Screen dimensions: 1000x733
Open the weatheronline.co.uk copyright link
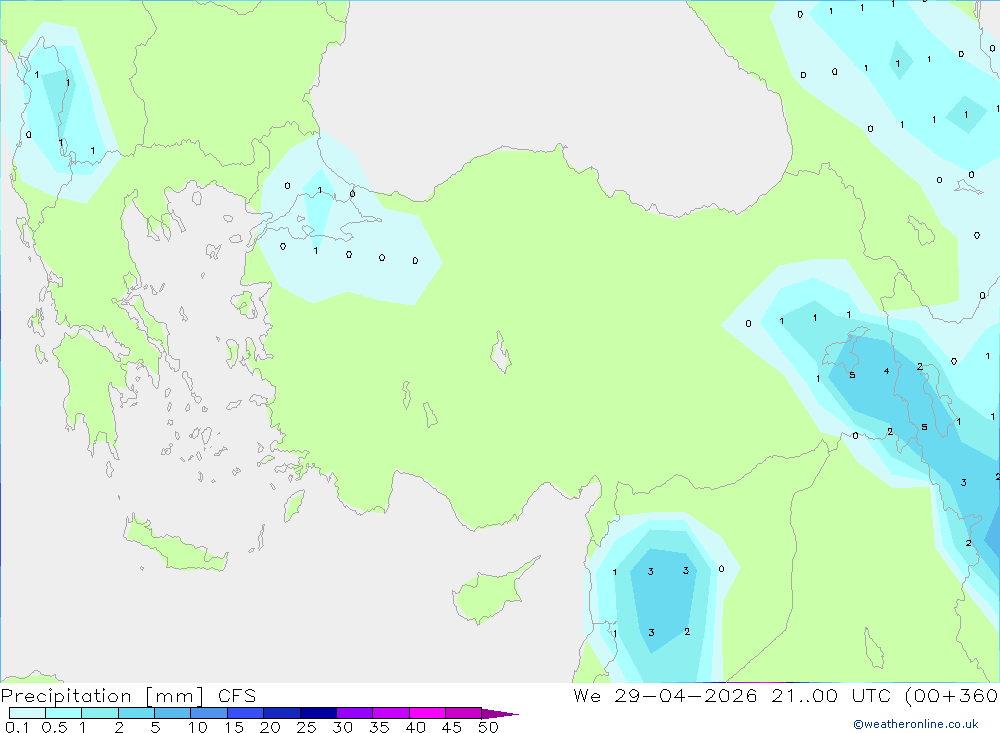click(x=916, y=724)
